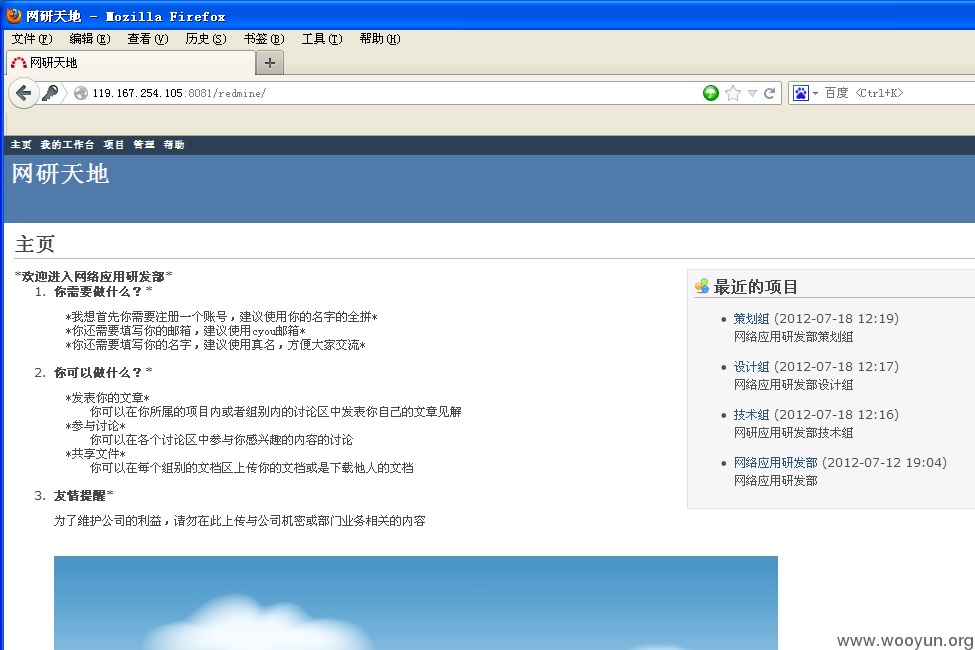
Task: Click the address bar URL text
Action: [x=179, y=93]
